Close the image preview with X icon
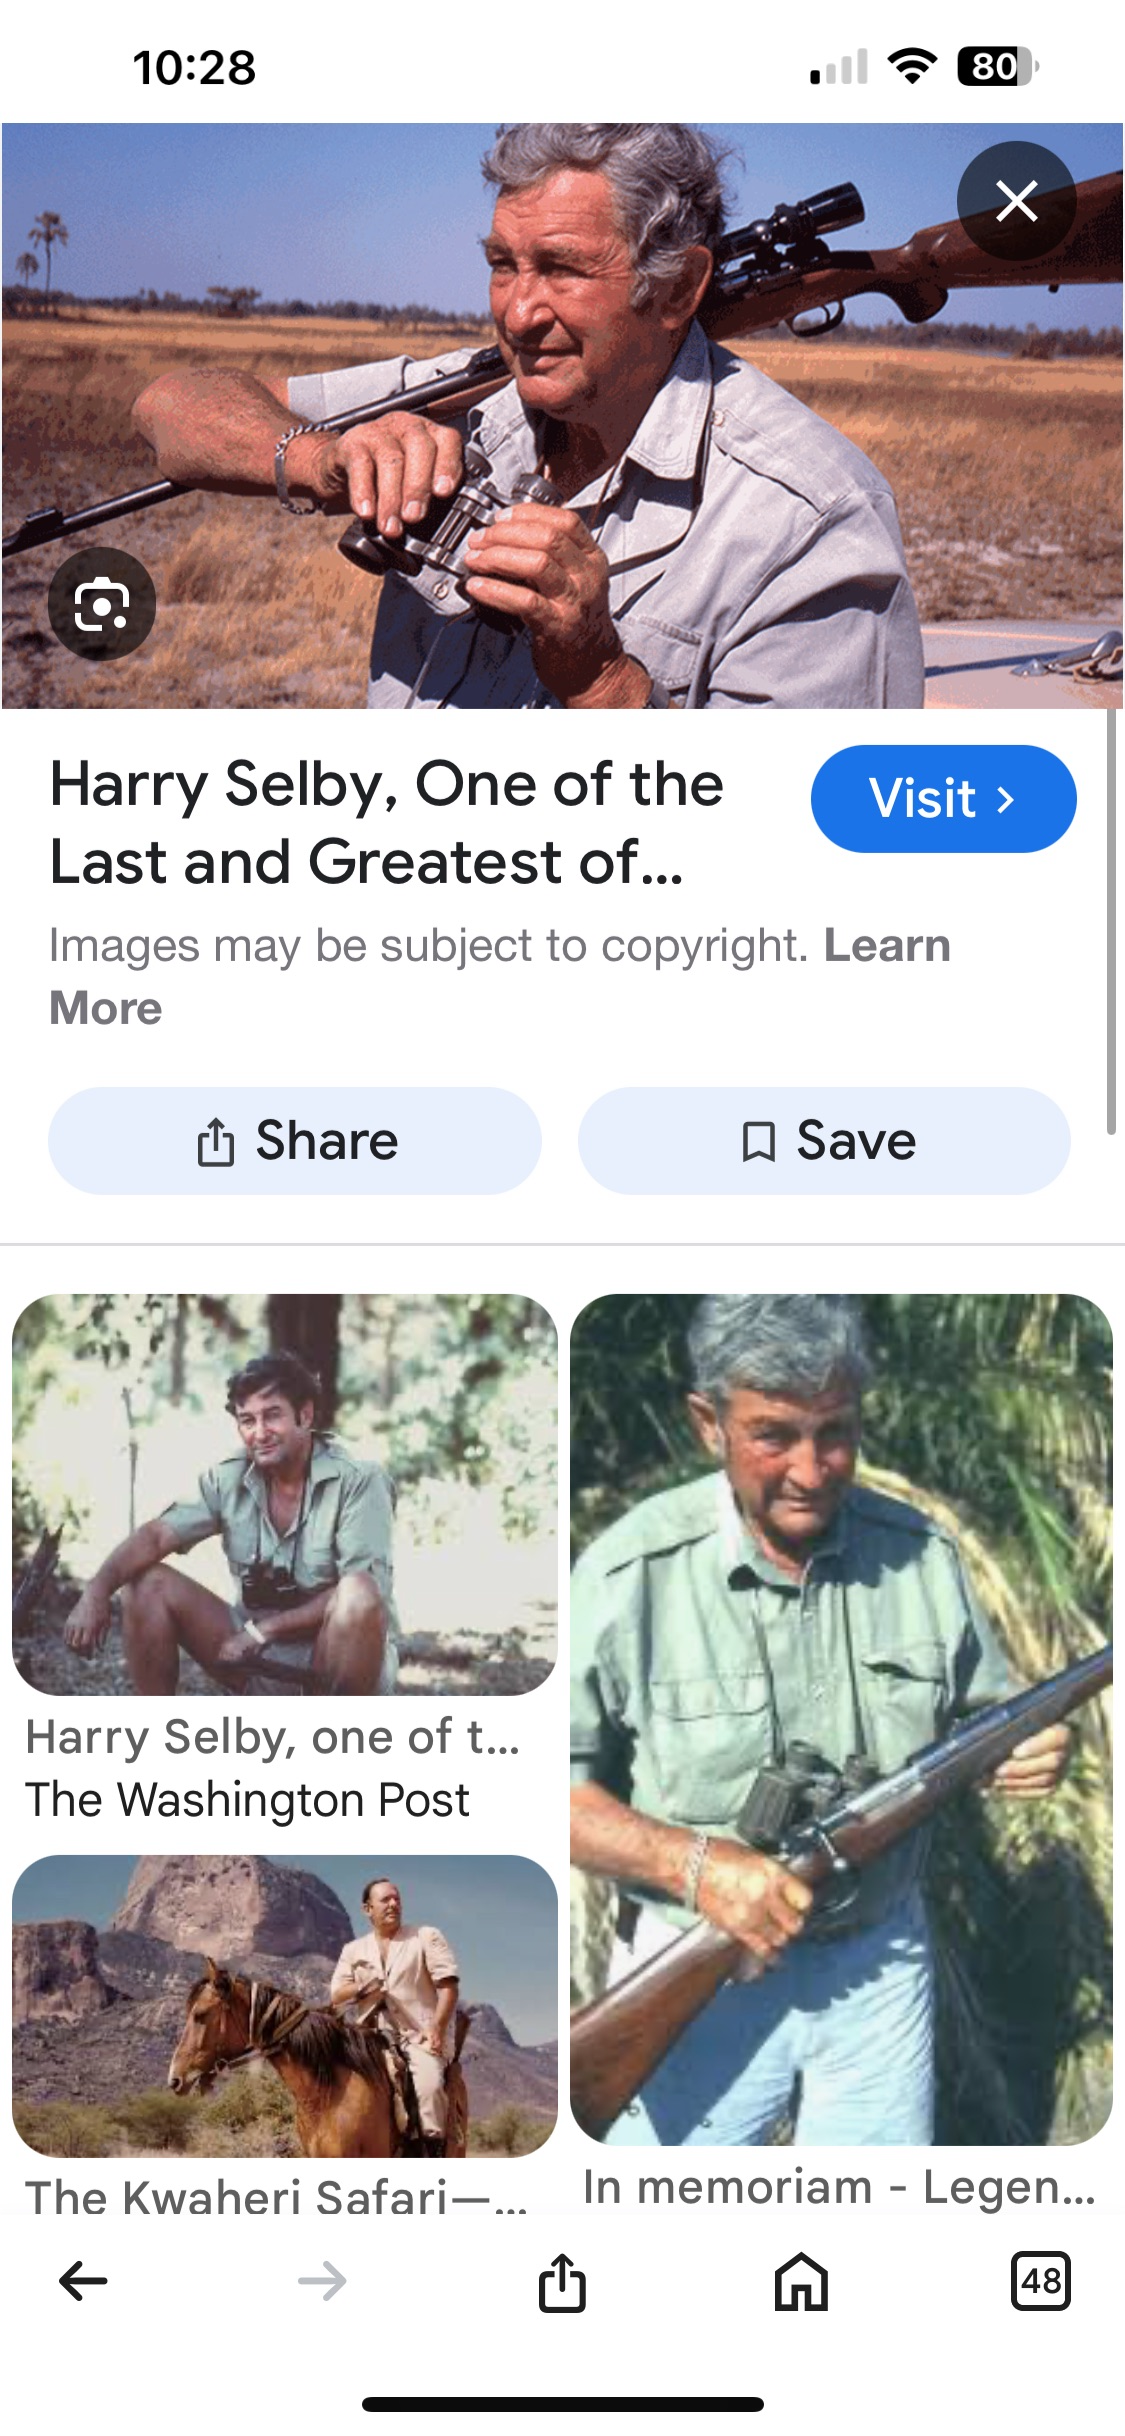The image size is (1125, 2436). (1016, 201)
